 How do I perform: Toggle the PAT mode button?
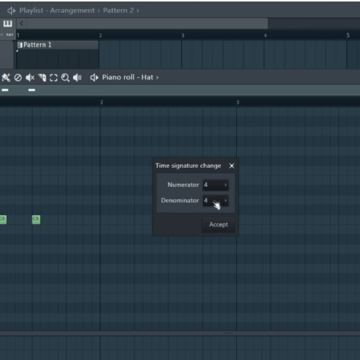tap(10, 35)
